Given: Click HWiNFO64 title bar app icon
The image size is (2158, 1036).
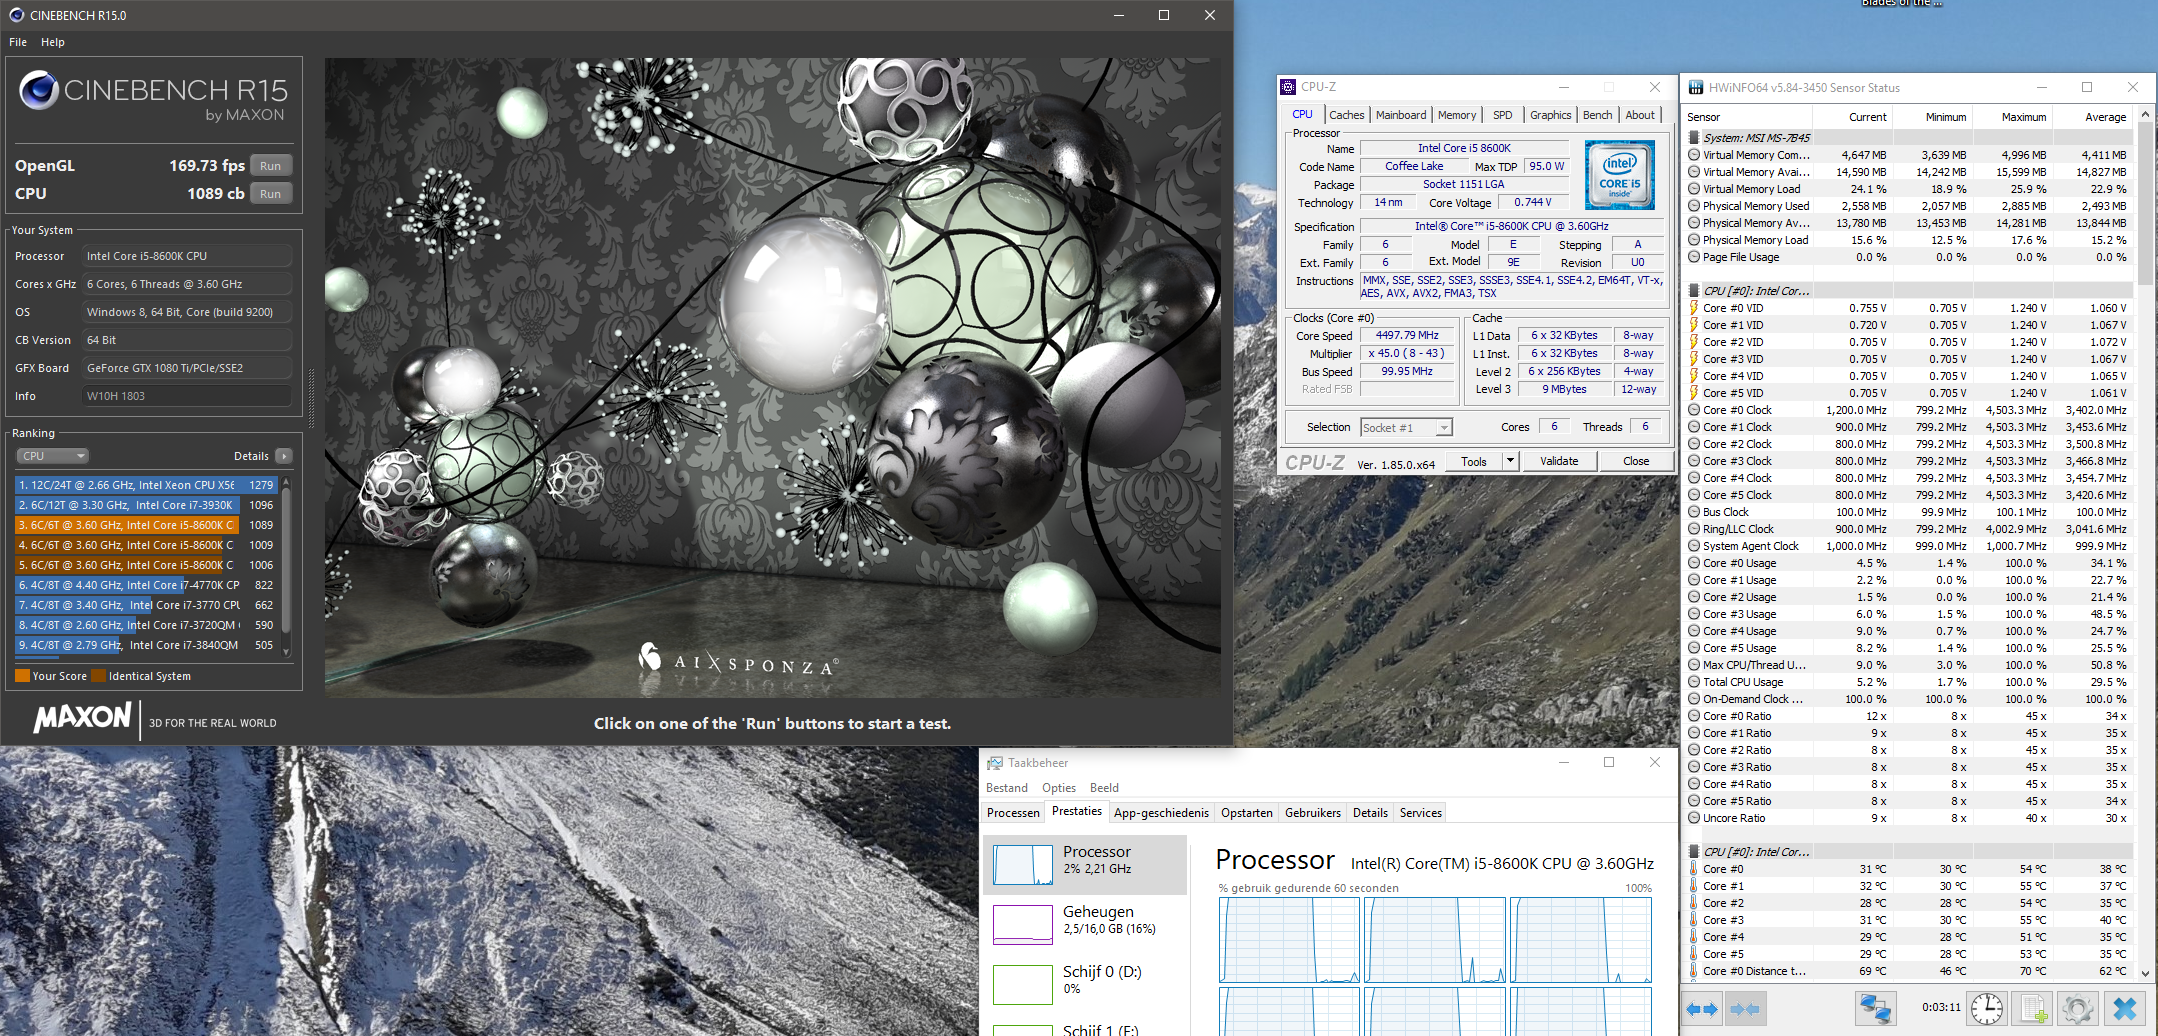Looking at the screenshot, I should click(1696, 88).
